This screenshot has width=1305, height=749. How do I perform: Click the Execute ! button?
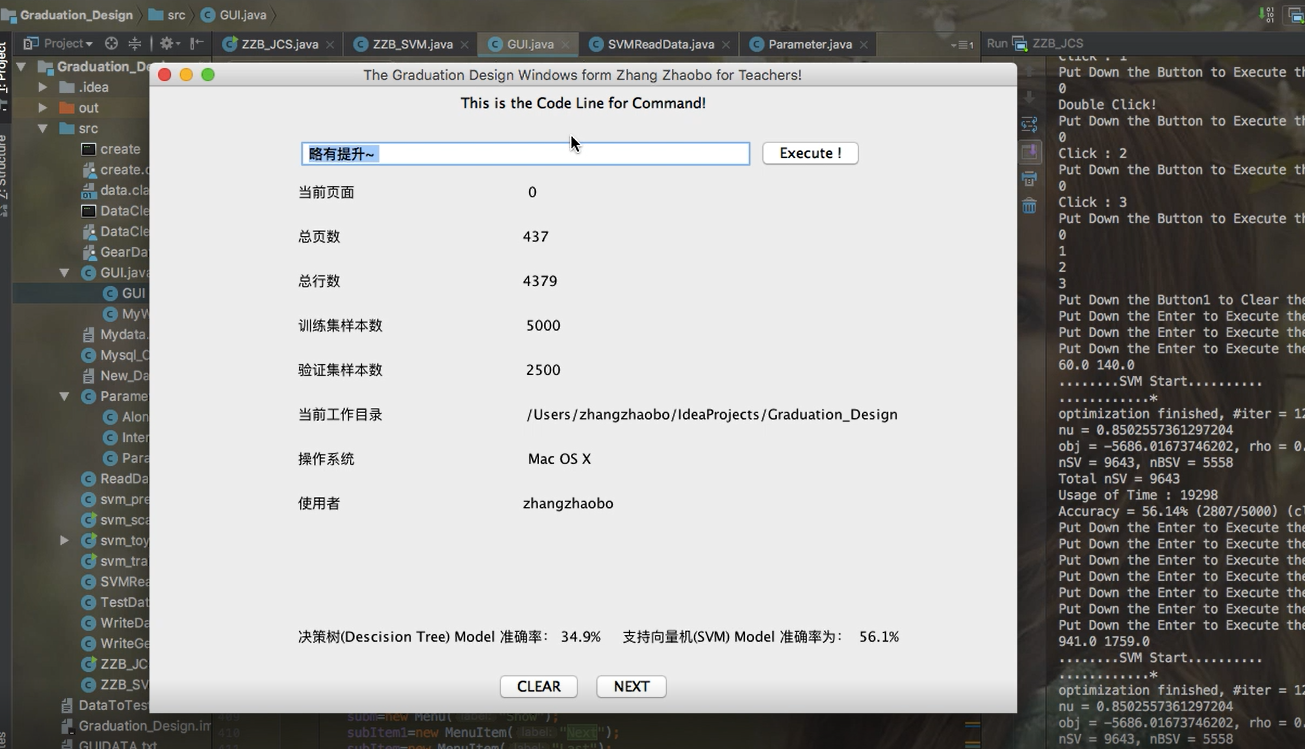click(810, 153)
